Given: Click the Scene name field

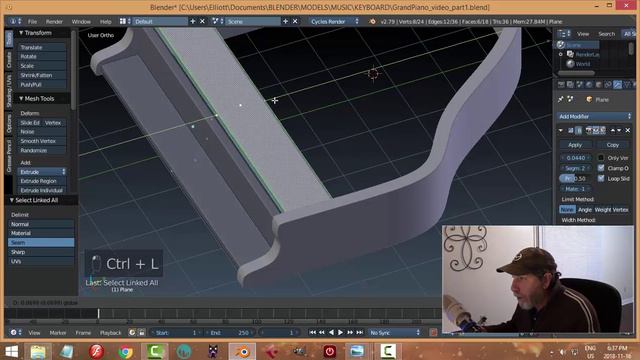Looking at the screenshot, I should [x=252, y=22].
